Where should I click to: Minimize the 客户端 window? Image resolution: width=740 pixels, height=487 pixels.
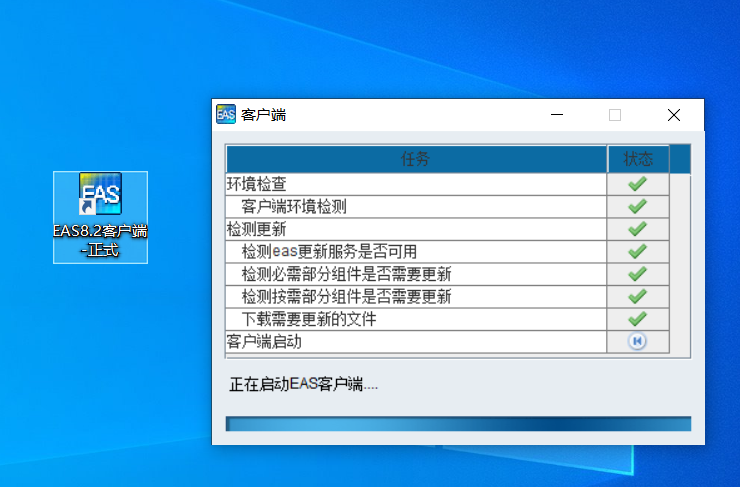pos(557,115)
